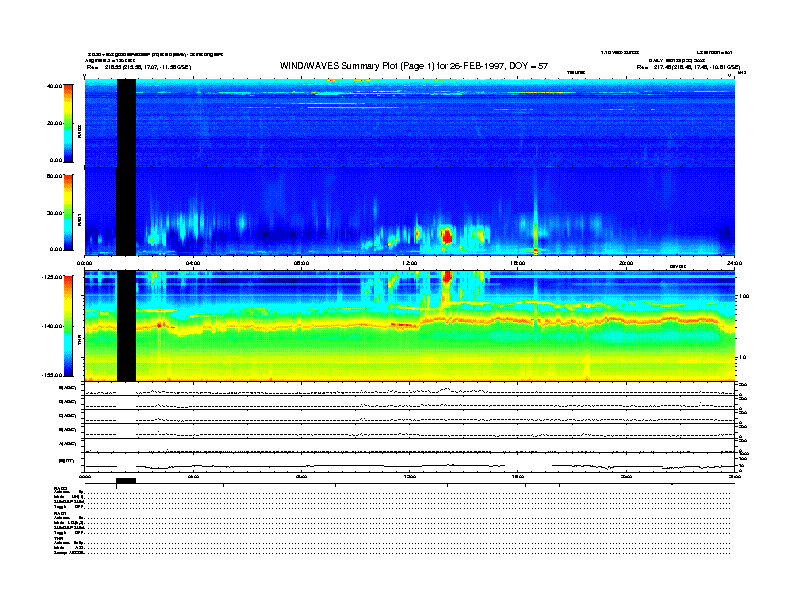Image resolution: width=792 pixels, height=612 pixels.
Task: Click the 60.00 color bar label
Action: [54, 176]
